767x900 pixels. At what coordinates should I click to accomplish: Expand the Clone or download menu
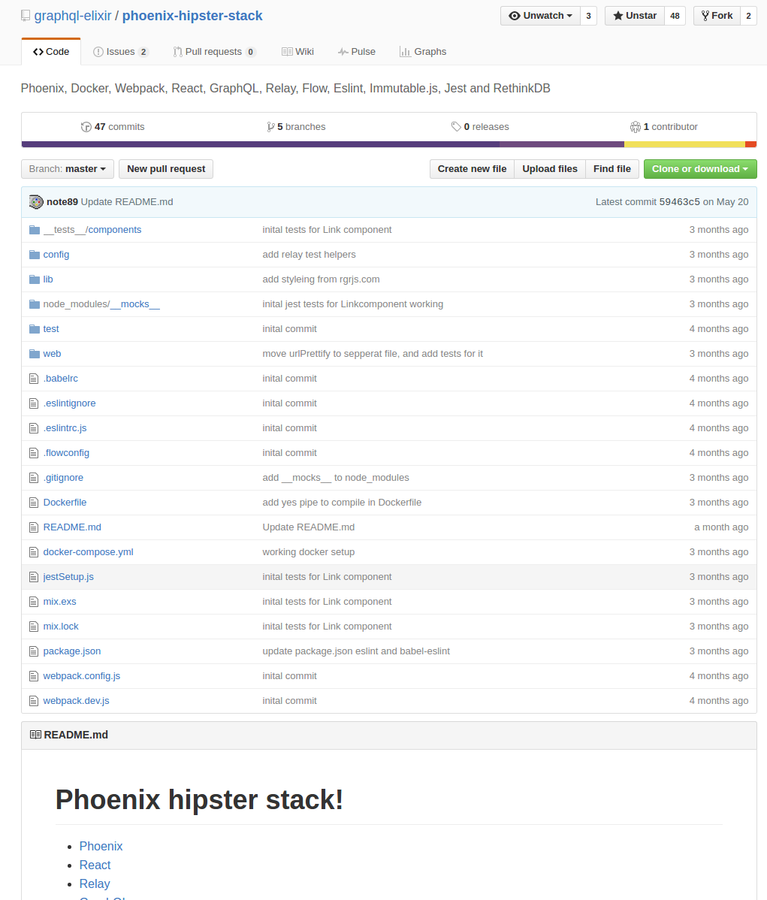coord(700,169)
